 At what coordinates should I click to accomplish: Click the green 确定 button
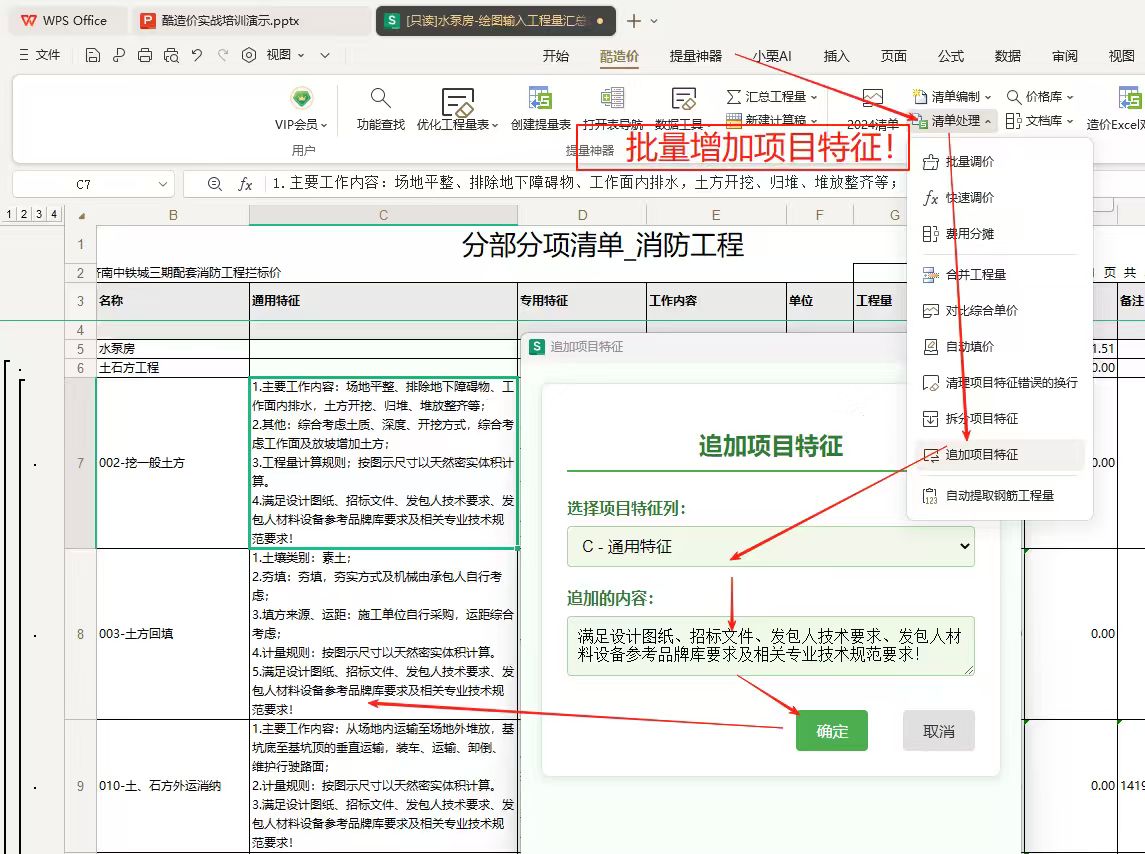point(831,731)
